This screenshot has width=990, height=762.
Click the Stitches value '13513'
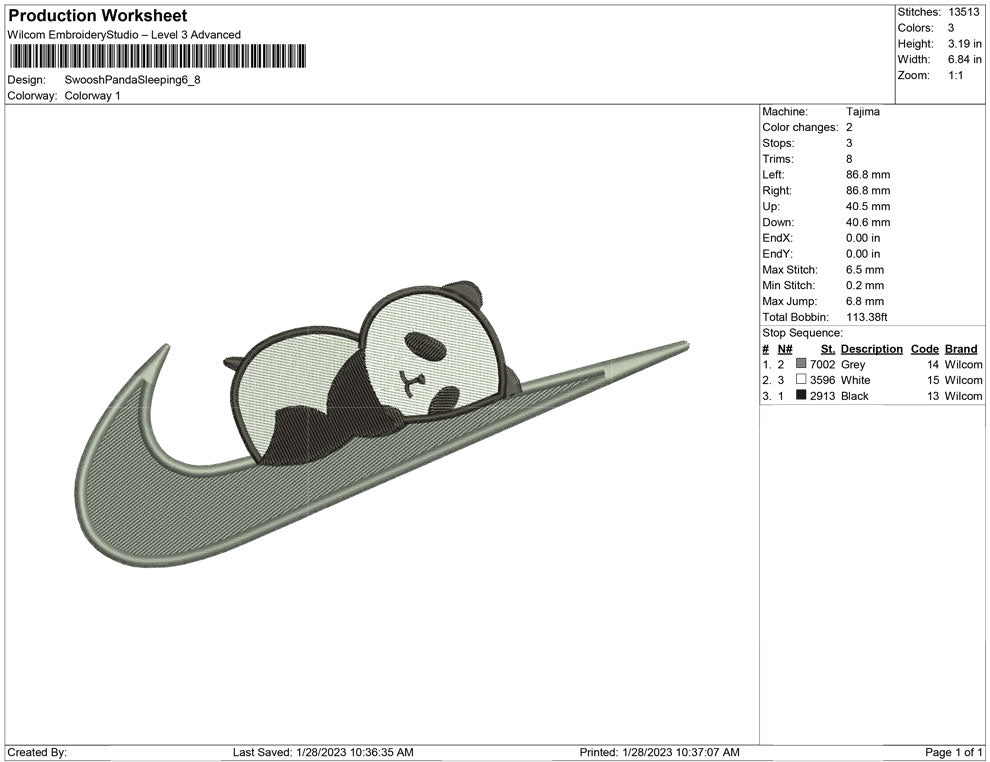(963, 12)
